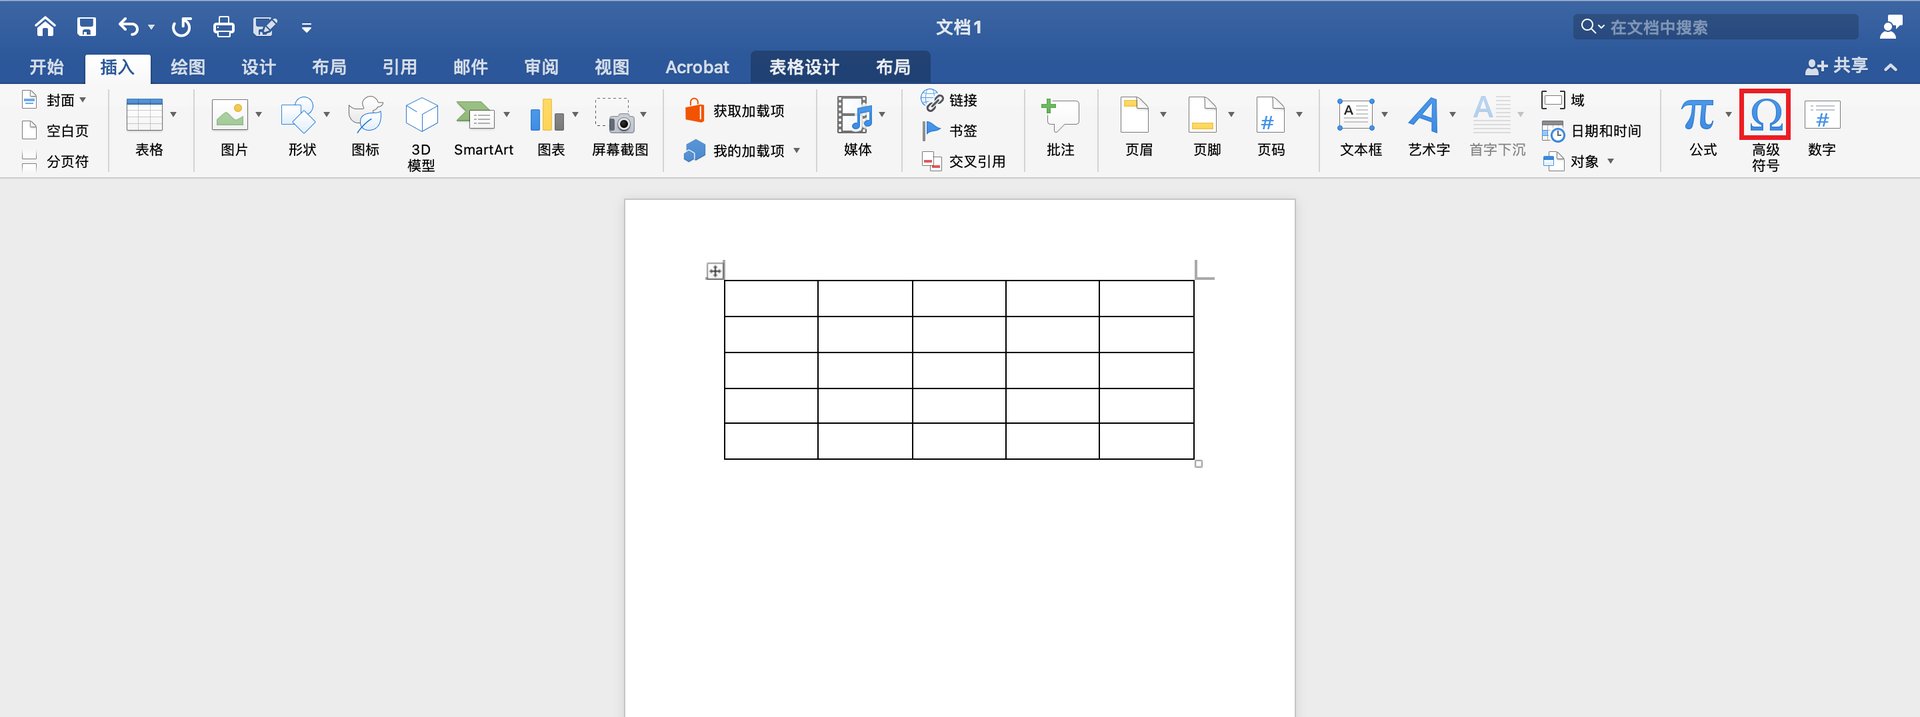Insert a 交叉引用 cross-reference
The width and height of the screenshot is (1920, 717).
[x=963, y=161]
